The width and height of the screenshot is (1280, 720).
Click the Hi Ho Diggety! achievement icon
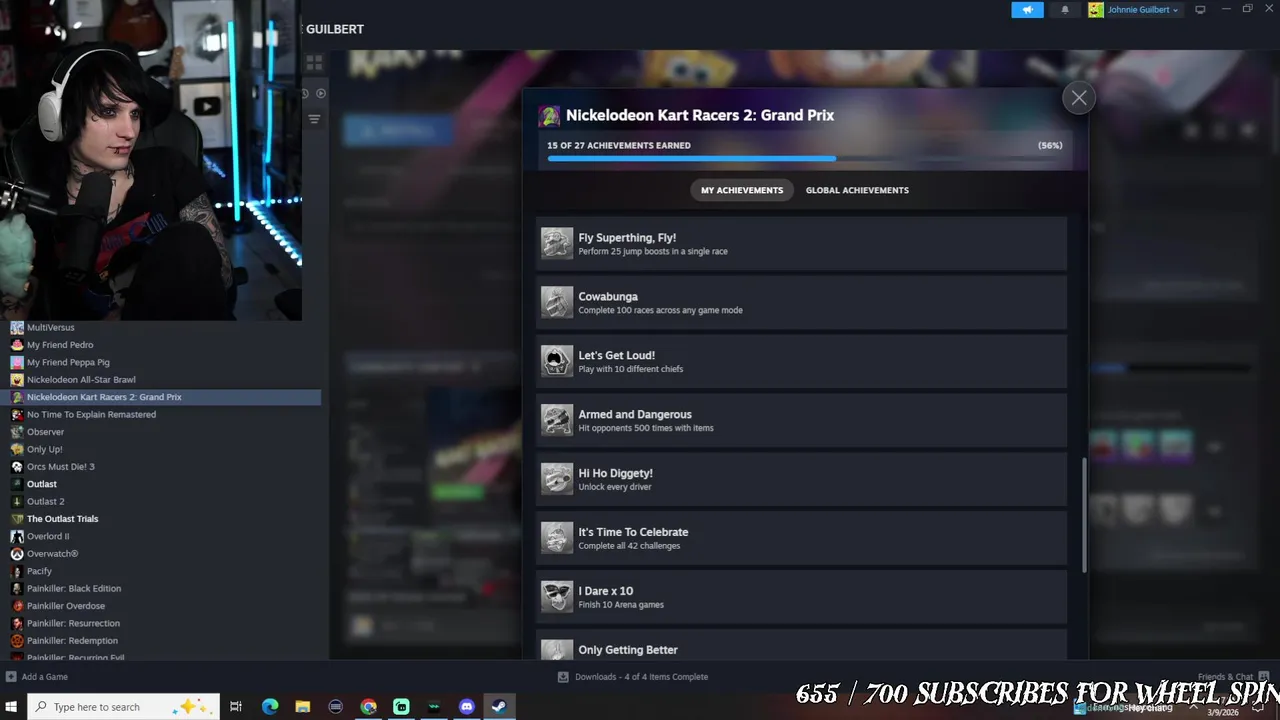point(557,479)
